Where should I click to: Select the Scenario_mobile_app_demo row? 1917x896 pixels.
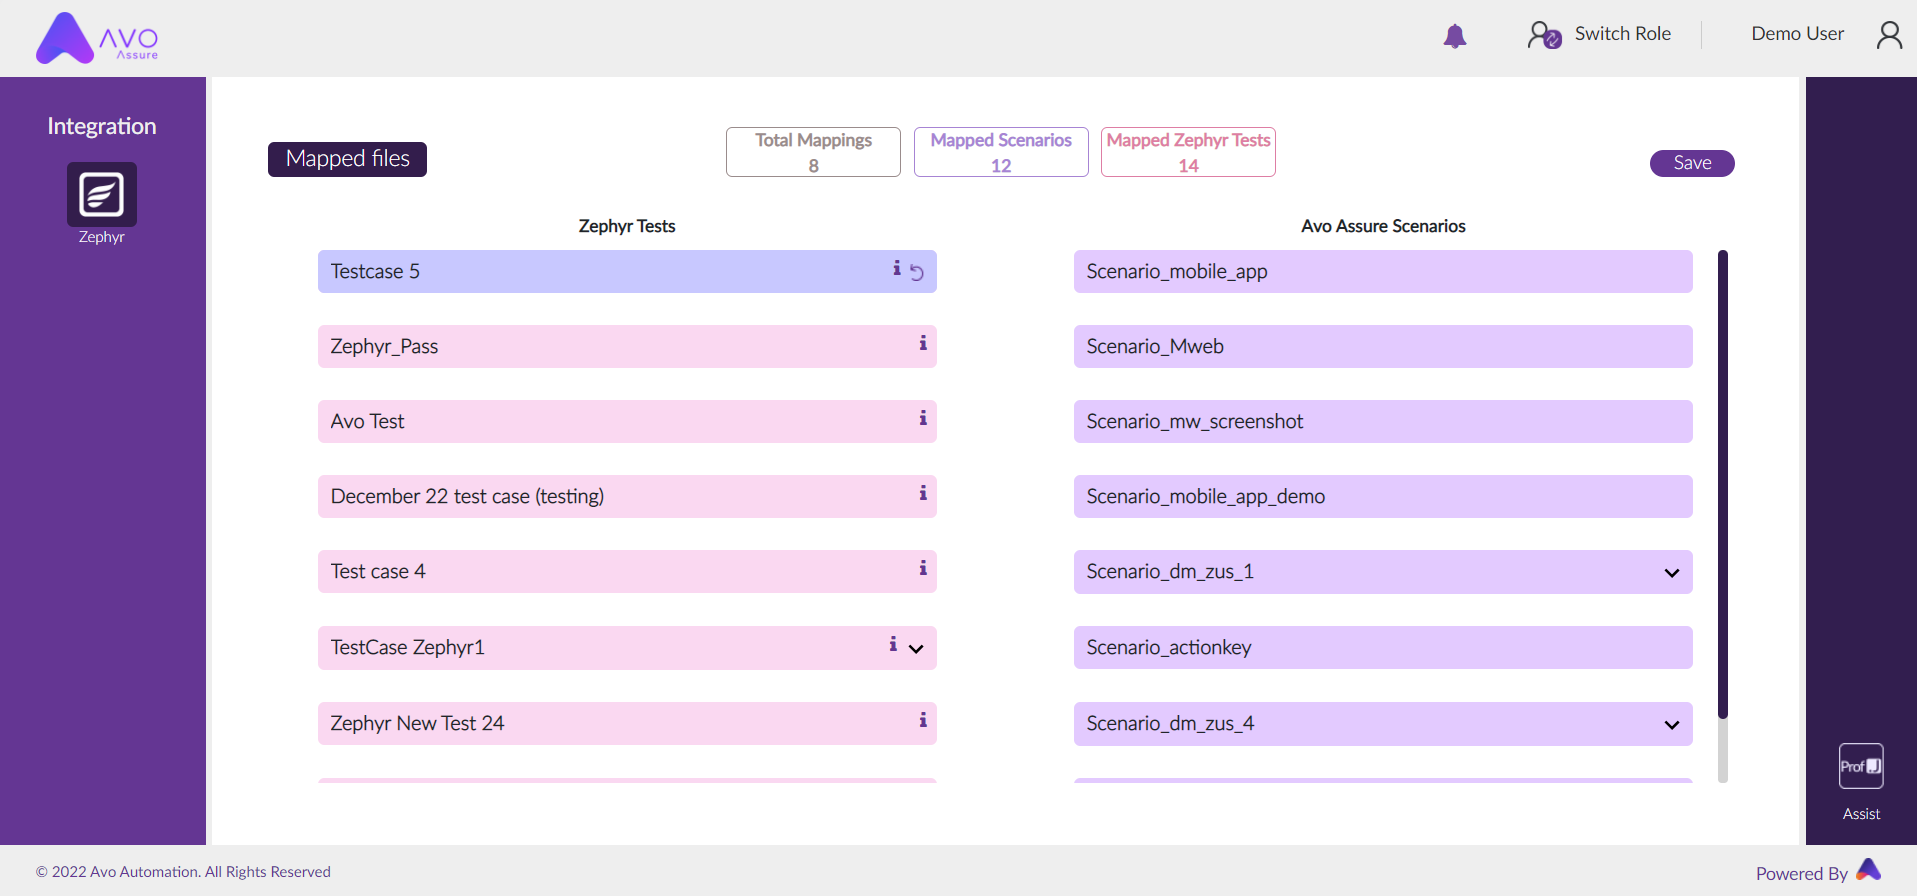point(1383,496)
